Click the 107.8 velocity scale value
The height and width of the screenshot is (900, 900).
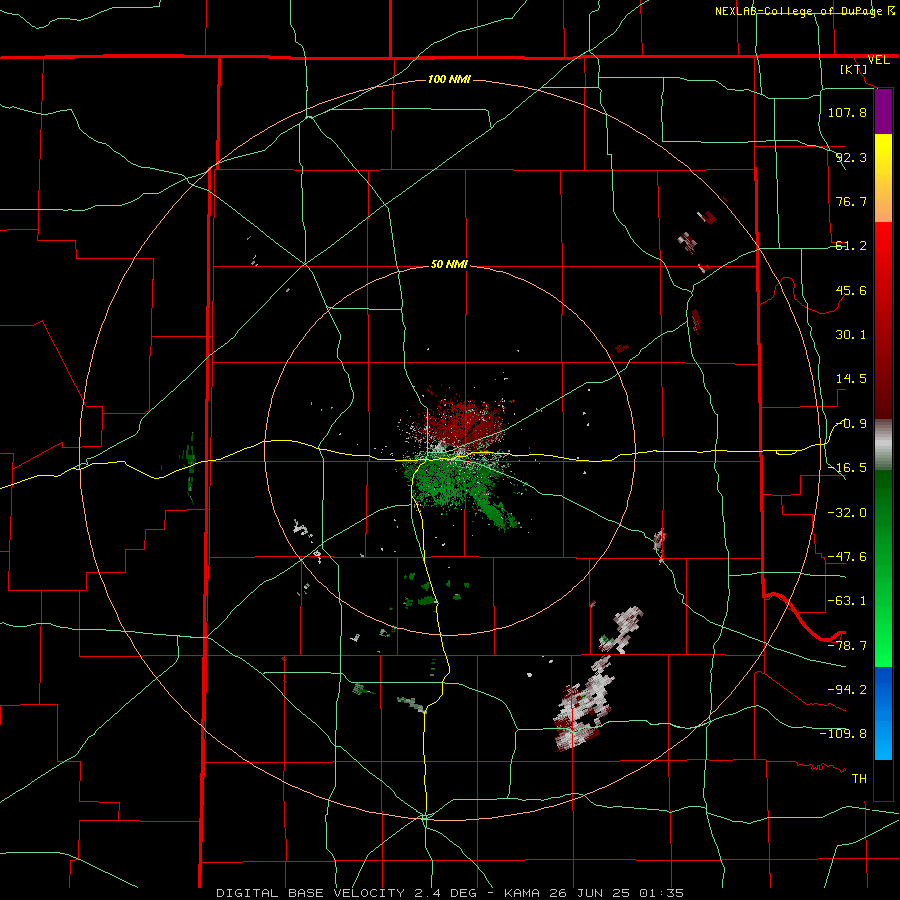847,112
